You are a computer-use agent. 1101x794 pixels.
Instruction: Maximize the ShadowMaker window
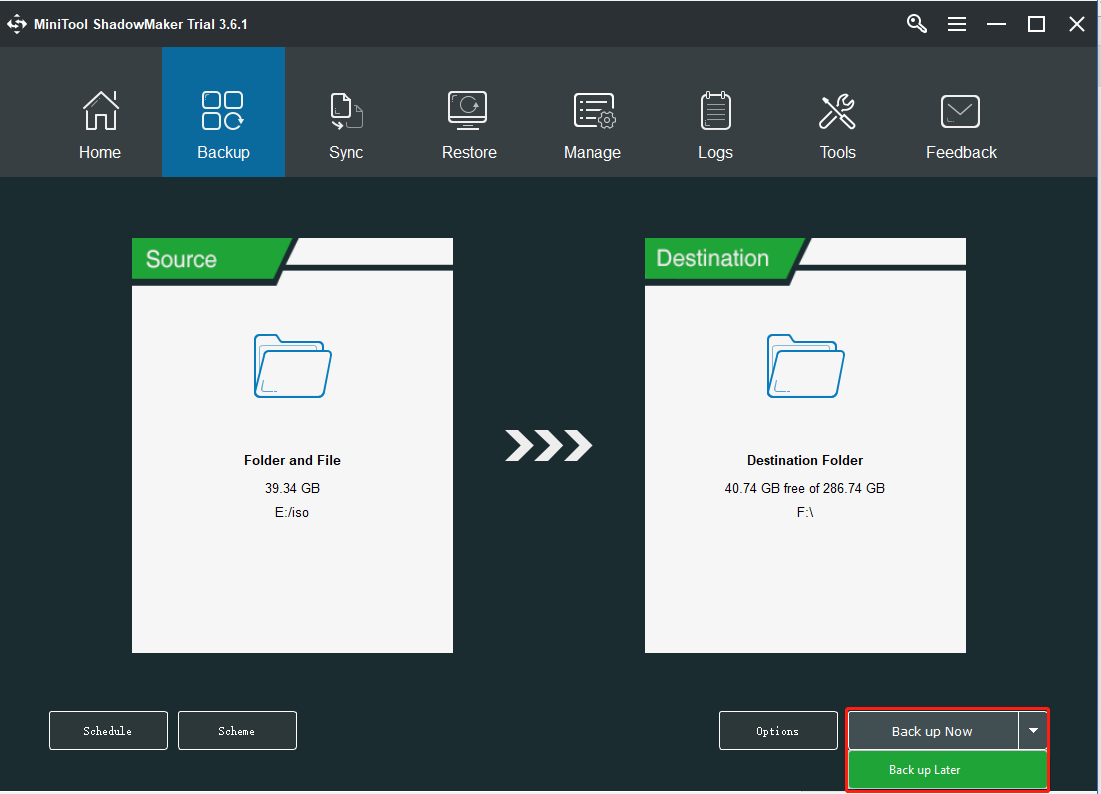pos(1036,24)
